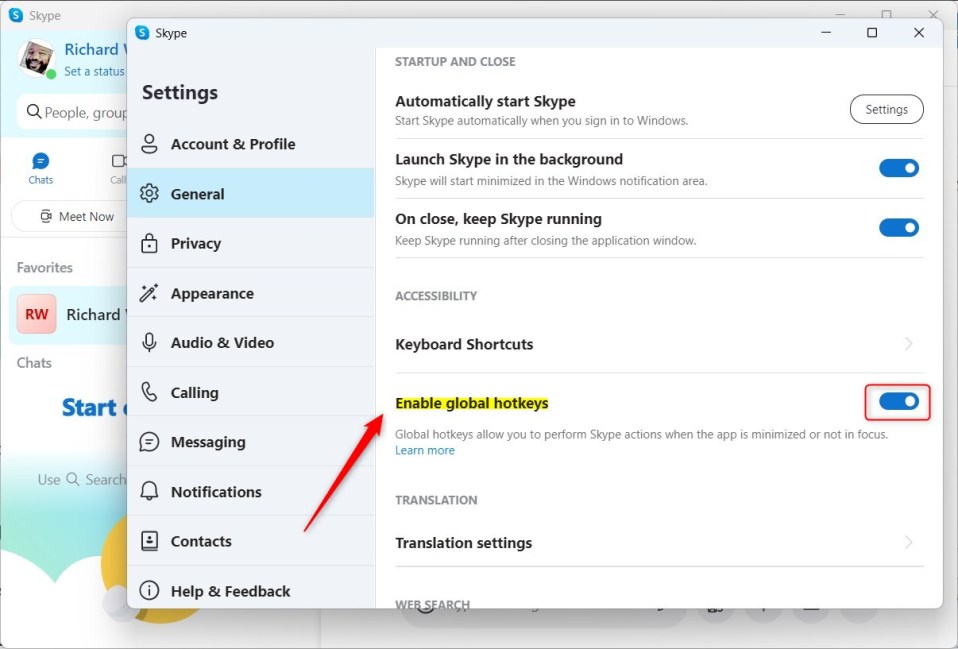
Task: Open Messaging settings
Action: (x=251, y=441)
